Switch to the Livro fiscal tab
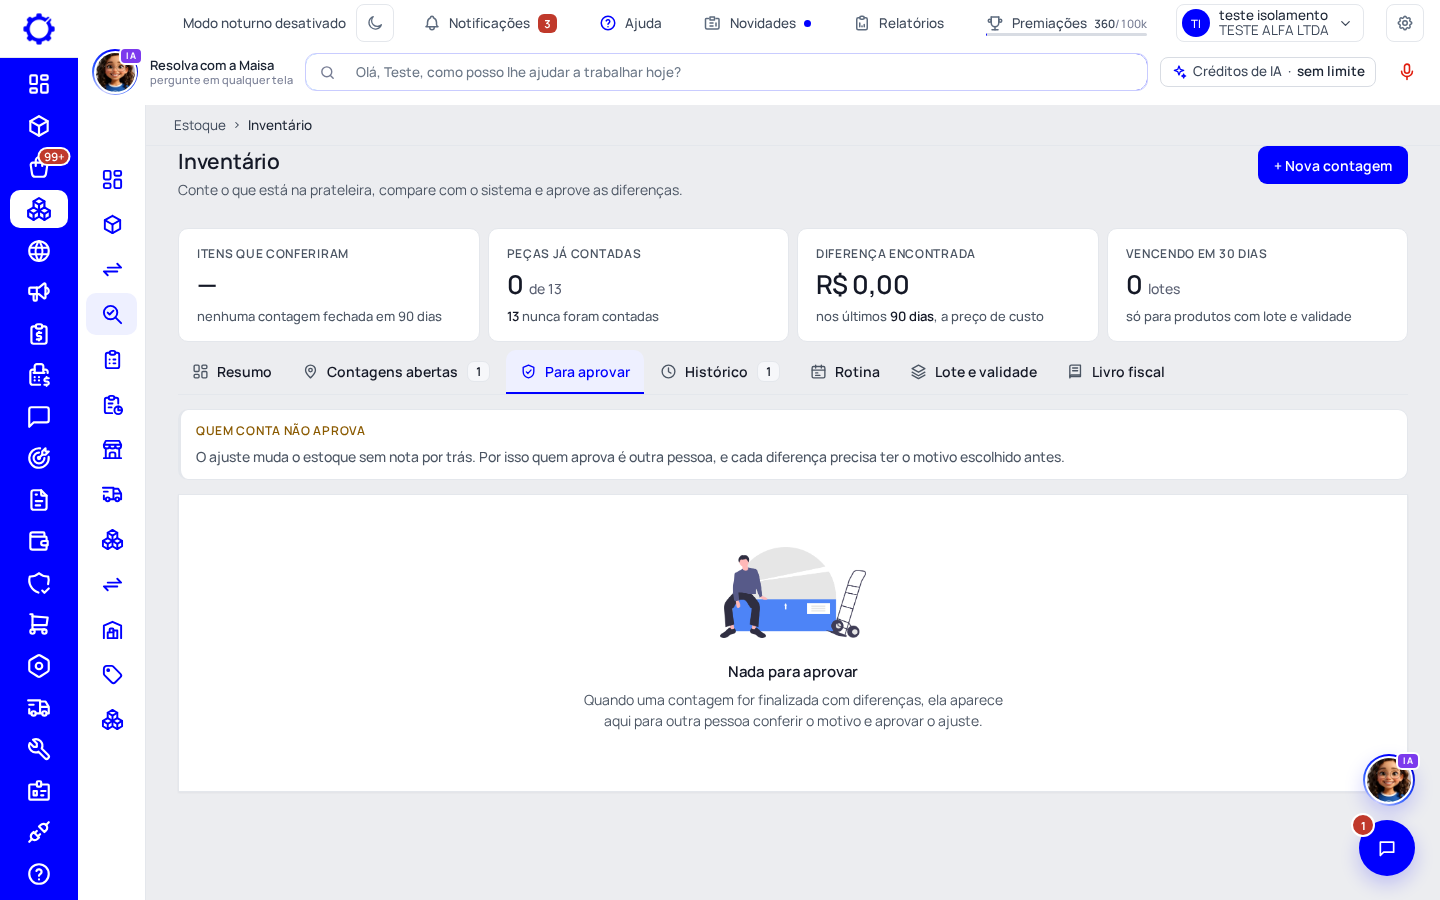 pos(1116,372)
